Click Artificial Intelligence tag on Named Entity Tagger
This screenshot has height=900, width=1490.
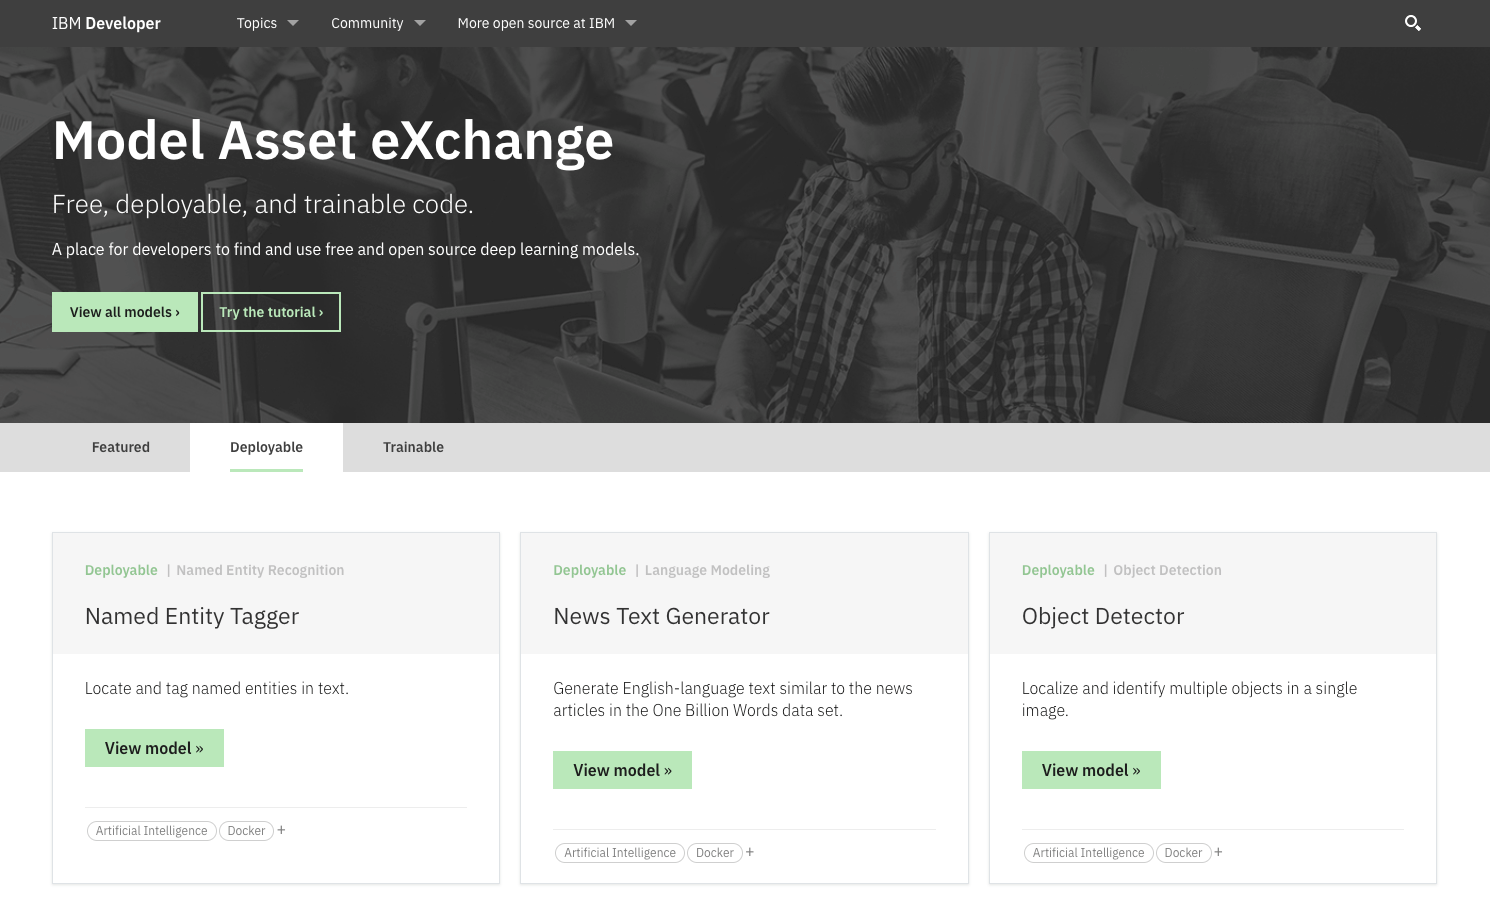[152, 831]
